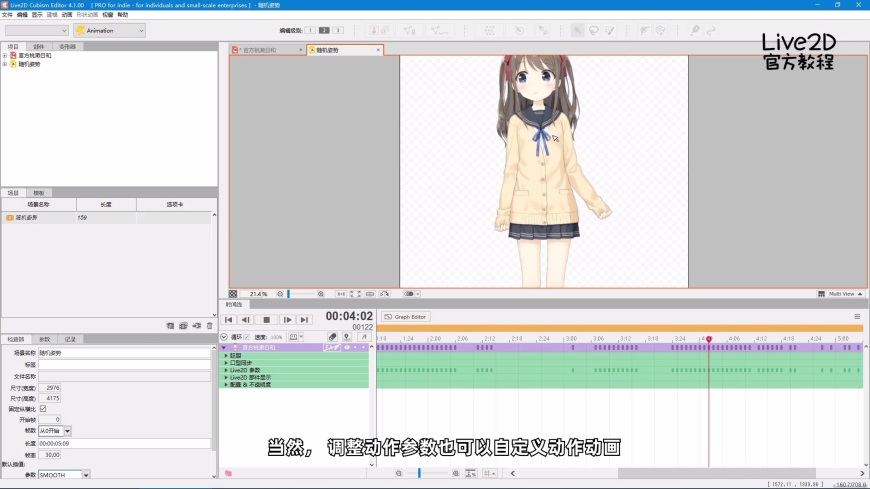
Task: Jump to the last frame in timeline
Action: pos(304,320)
